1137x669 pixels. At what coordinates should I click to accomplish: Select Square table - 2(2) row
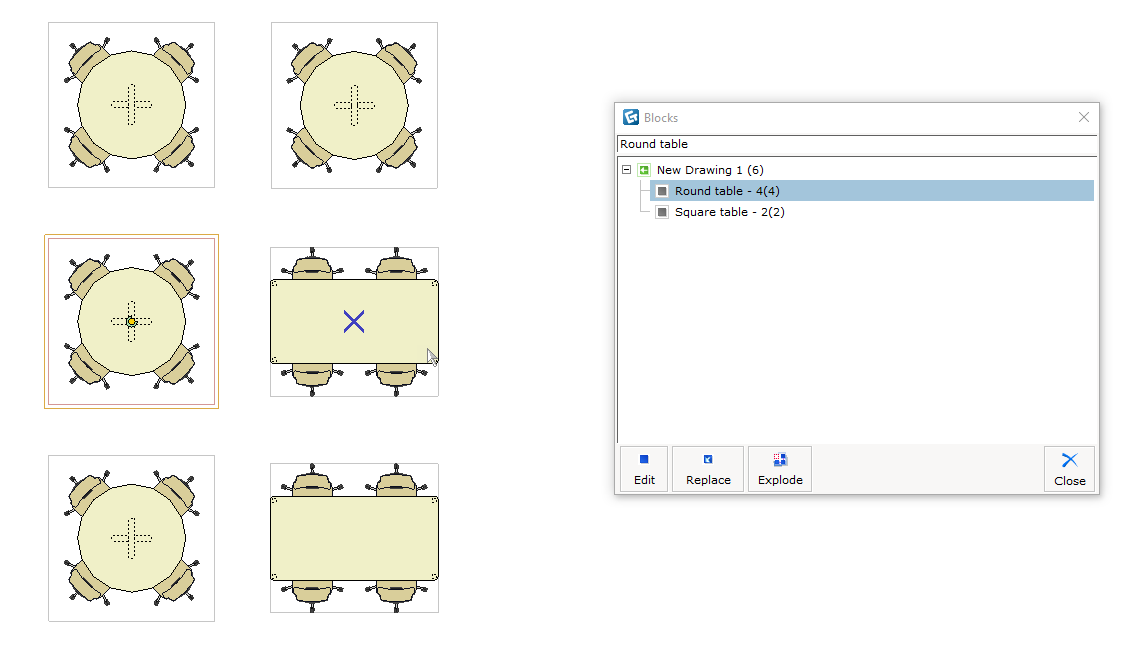tap(729, 212)
